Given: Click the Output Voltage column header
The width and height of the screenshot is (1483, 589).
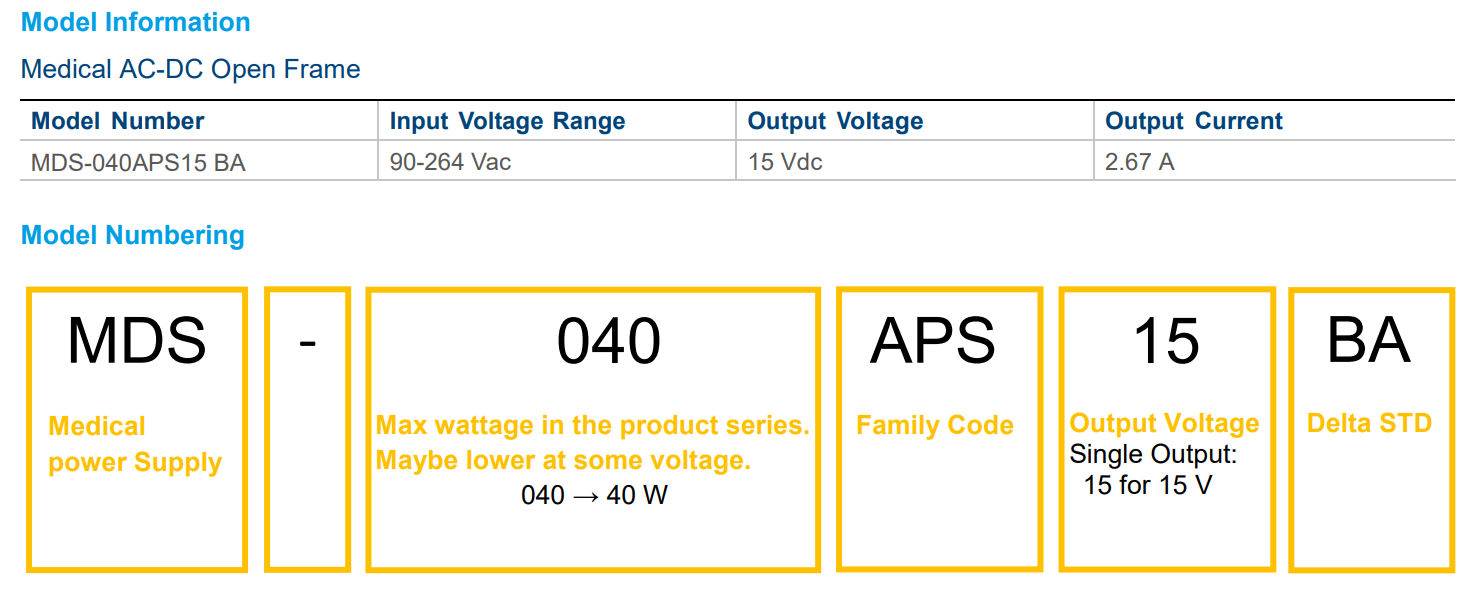Looking at the screenshot, I should pos(835,121).
